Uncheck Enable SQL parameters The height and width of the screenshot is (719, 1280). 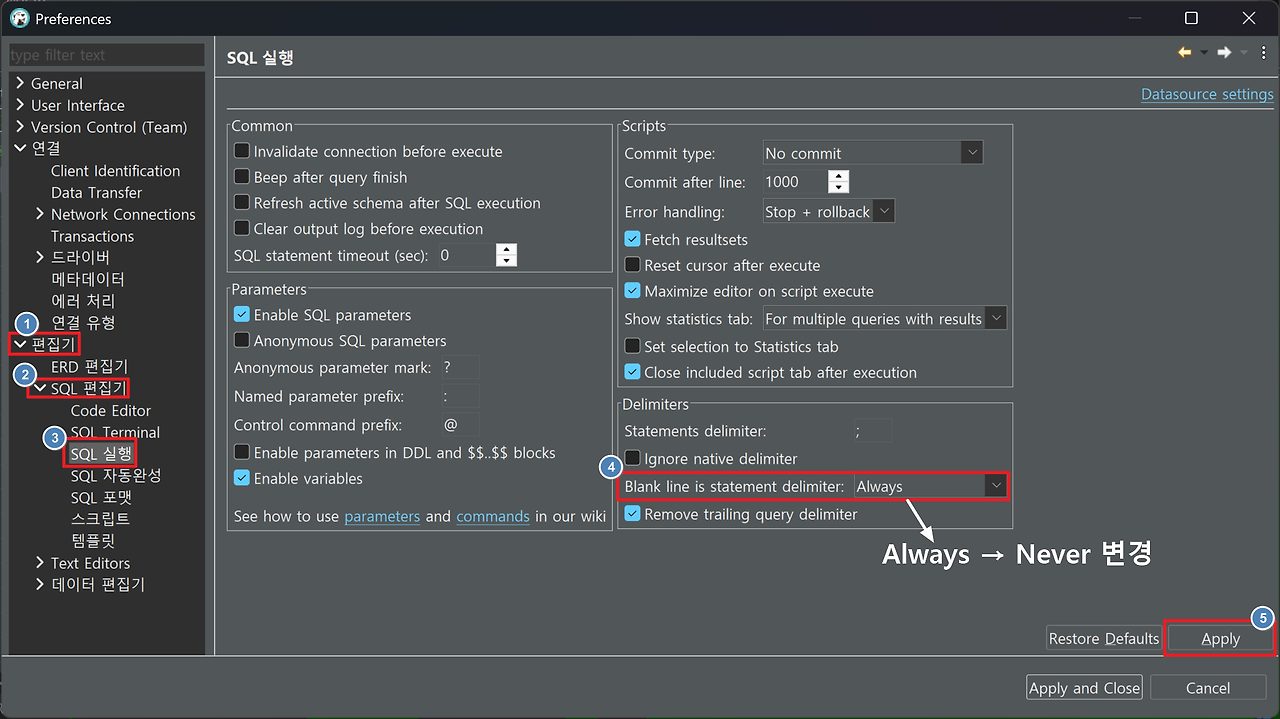click(x=241, y=314)
